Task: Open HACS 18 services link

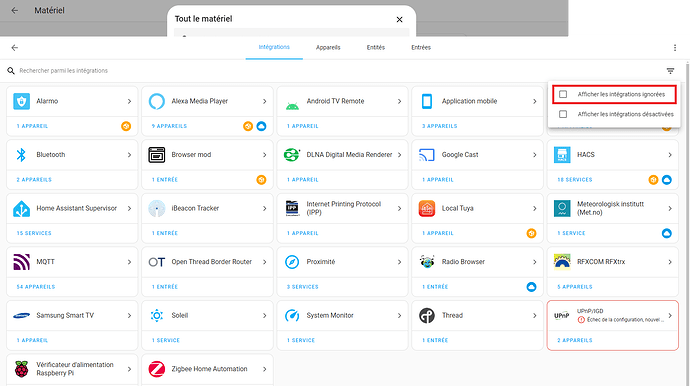Action: (x=575, y=180)
